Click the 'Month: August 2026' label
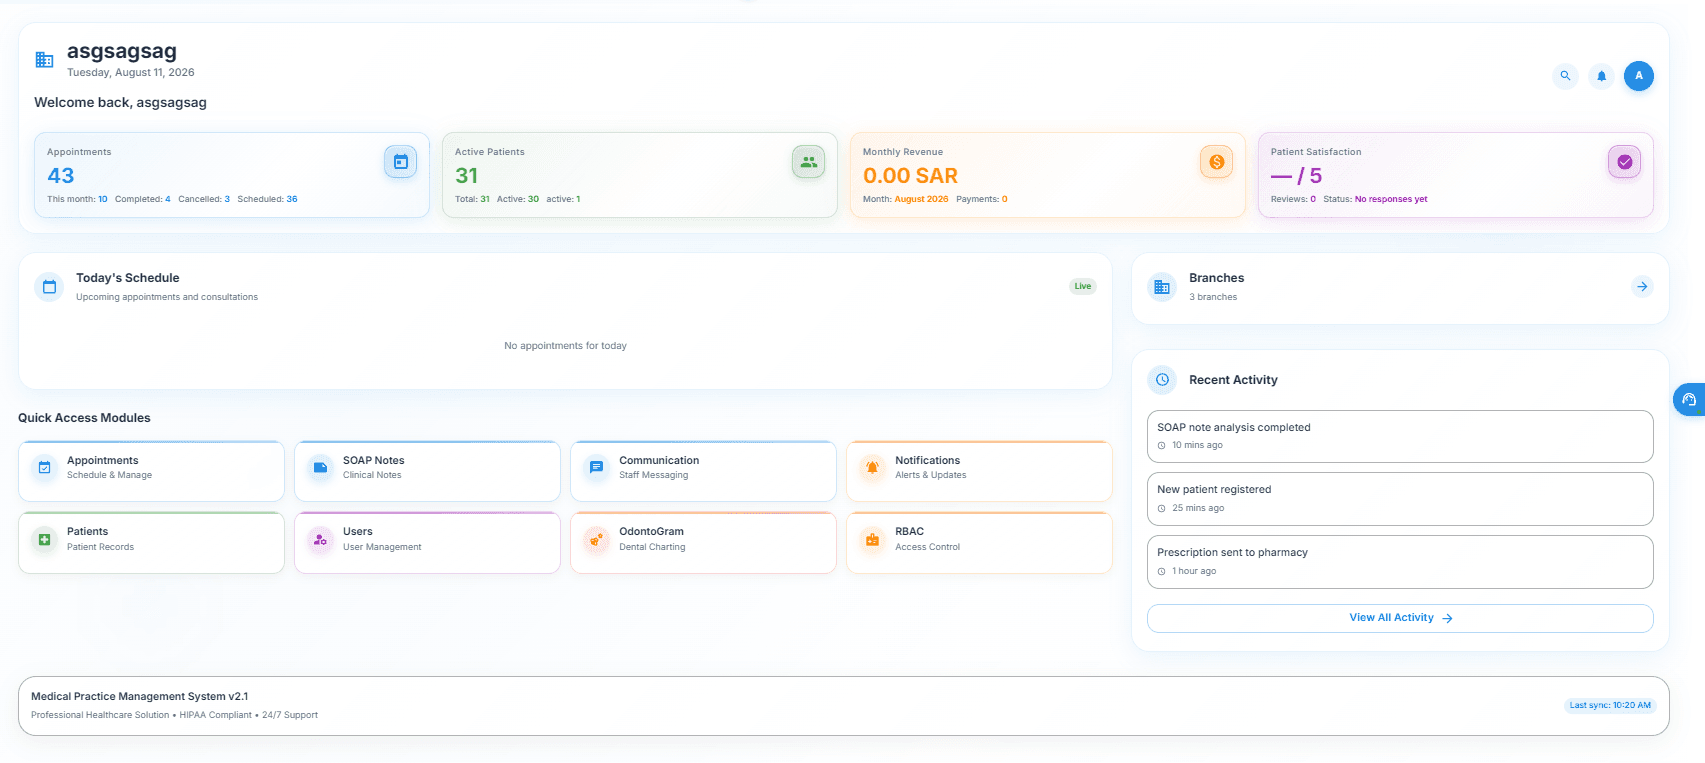 [906, 199]
